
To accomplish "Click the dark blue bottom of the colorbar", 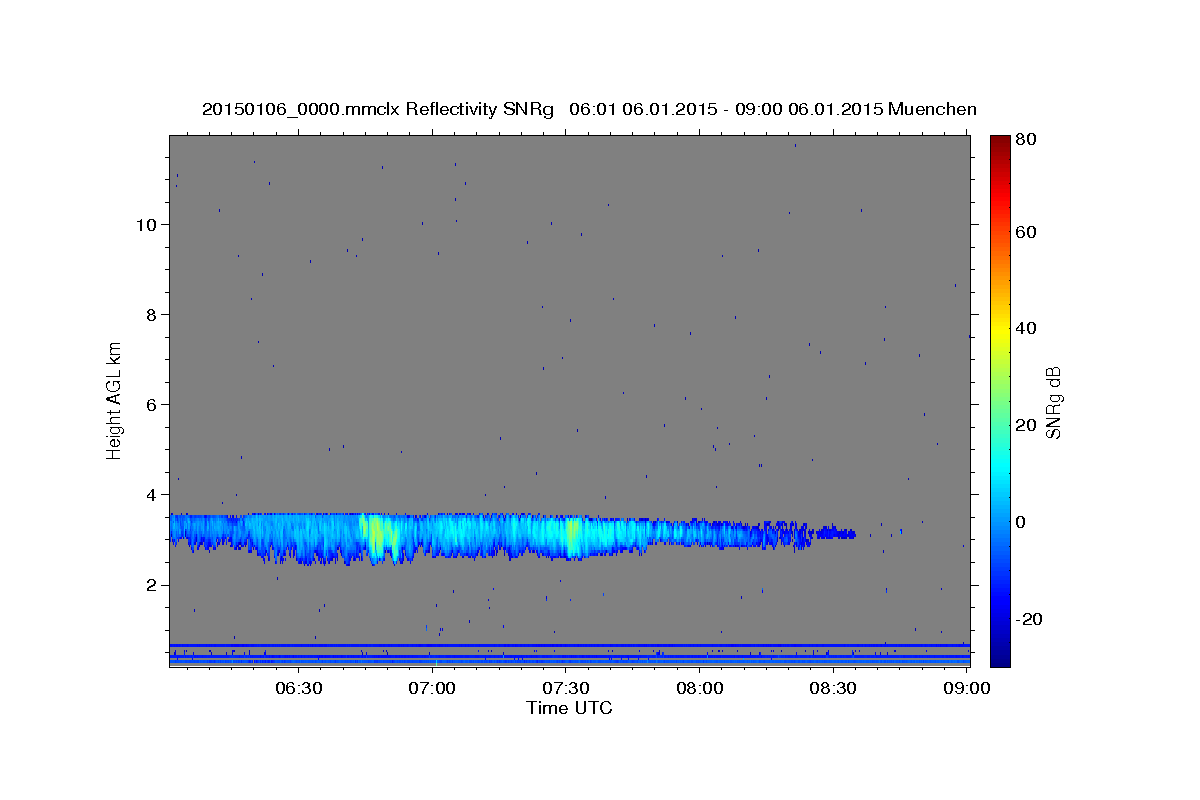I will click(1000, 655).
